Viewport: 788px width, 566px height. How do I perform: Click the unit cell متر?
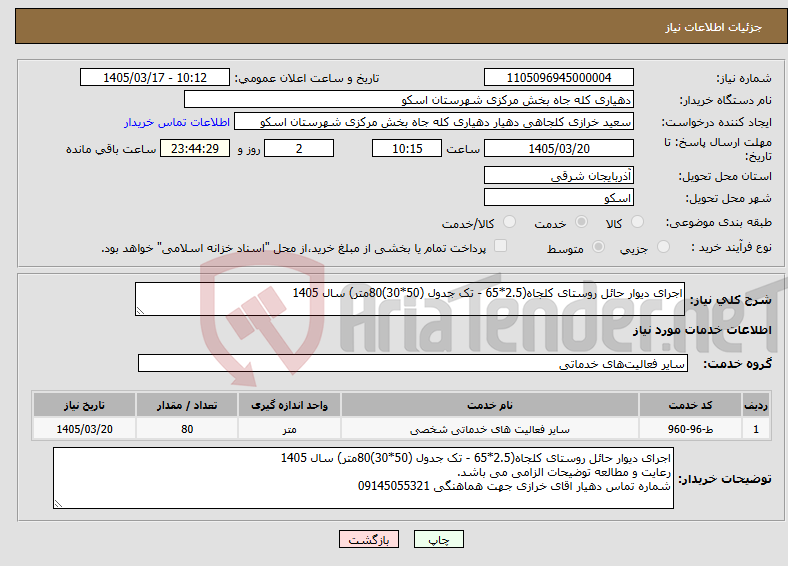[x=289, y=429]
